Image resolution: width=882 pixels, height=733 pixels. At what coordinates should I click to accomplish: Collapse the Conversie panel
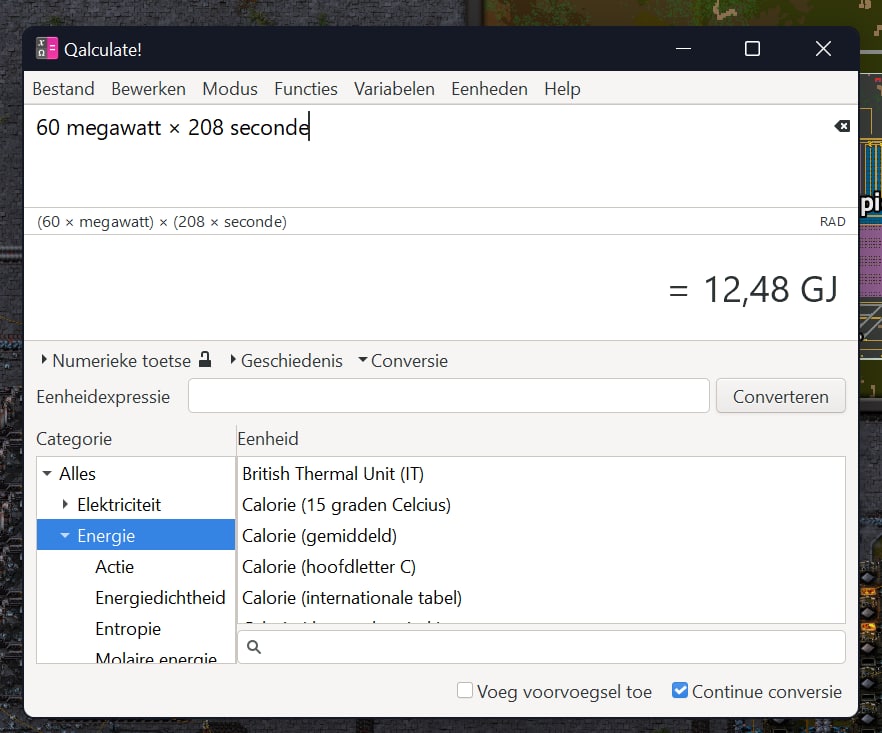coord(362,360)
